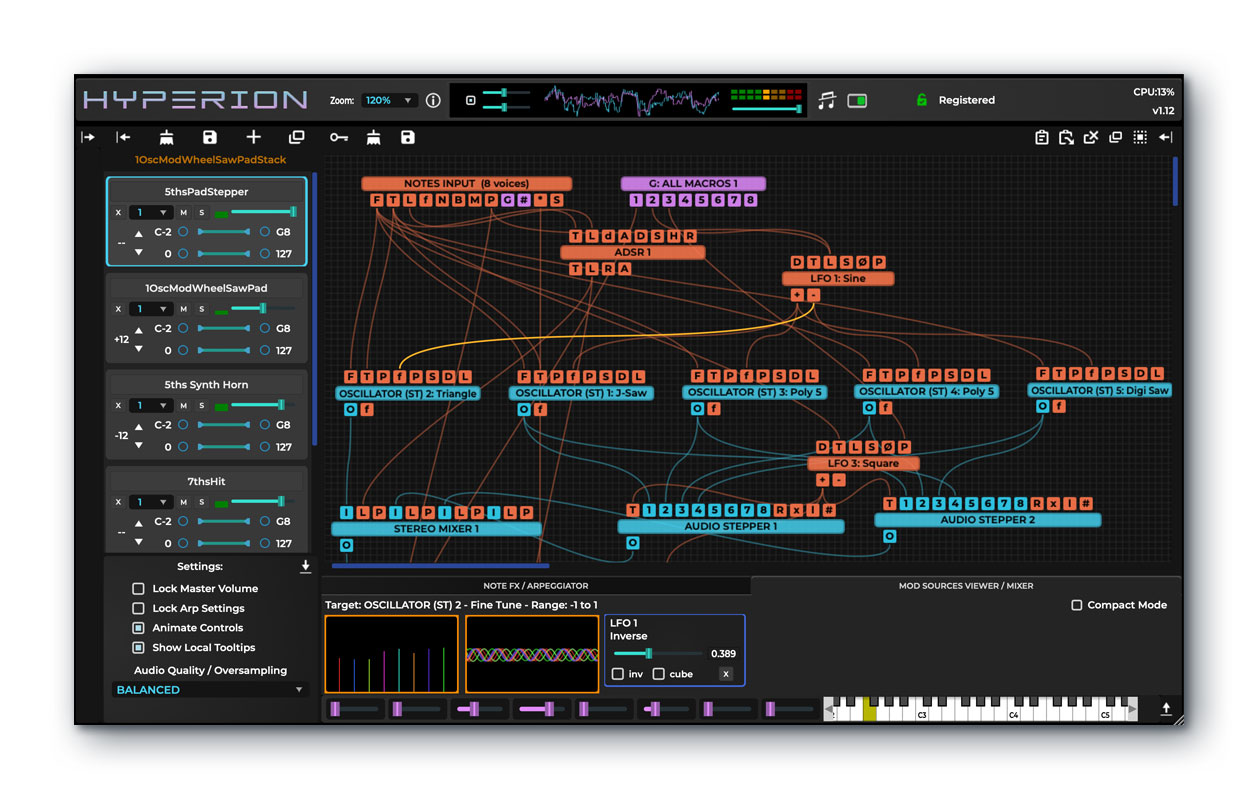1258x790 pixels.
Task: Click the broom icon next to the key icon
Action: 373,137
